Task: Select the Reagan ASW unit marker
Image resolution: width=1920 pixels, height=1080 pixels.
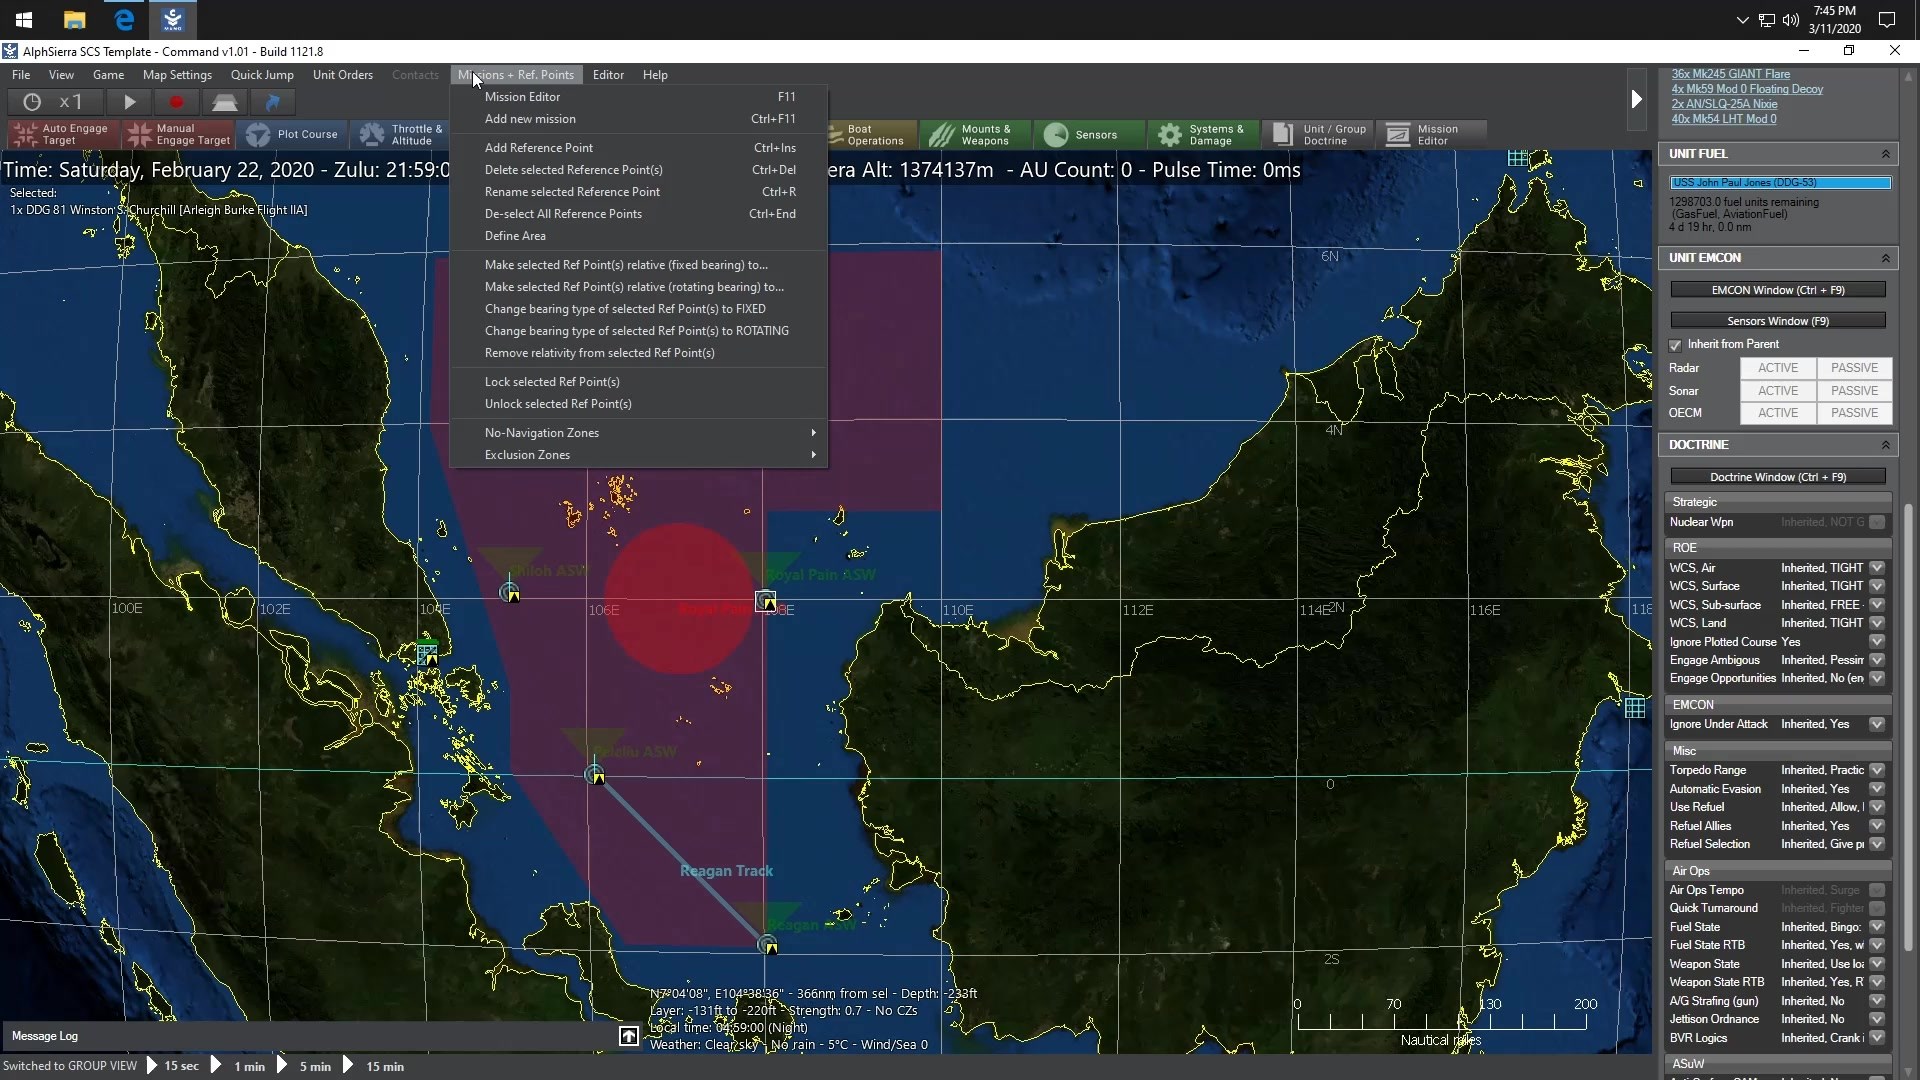Action: (768, 945)
